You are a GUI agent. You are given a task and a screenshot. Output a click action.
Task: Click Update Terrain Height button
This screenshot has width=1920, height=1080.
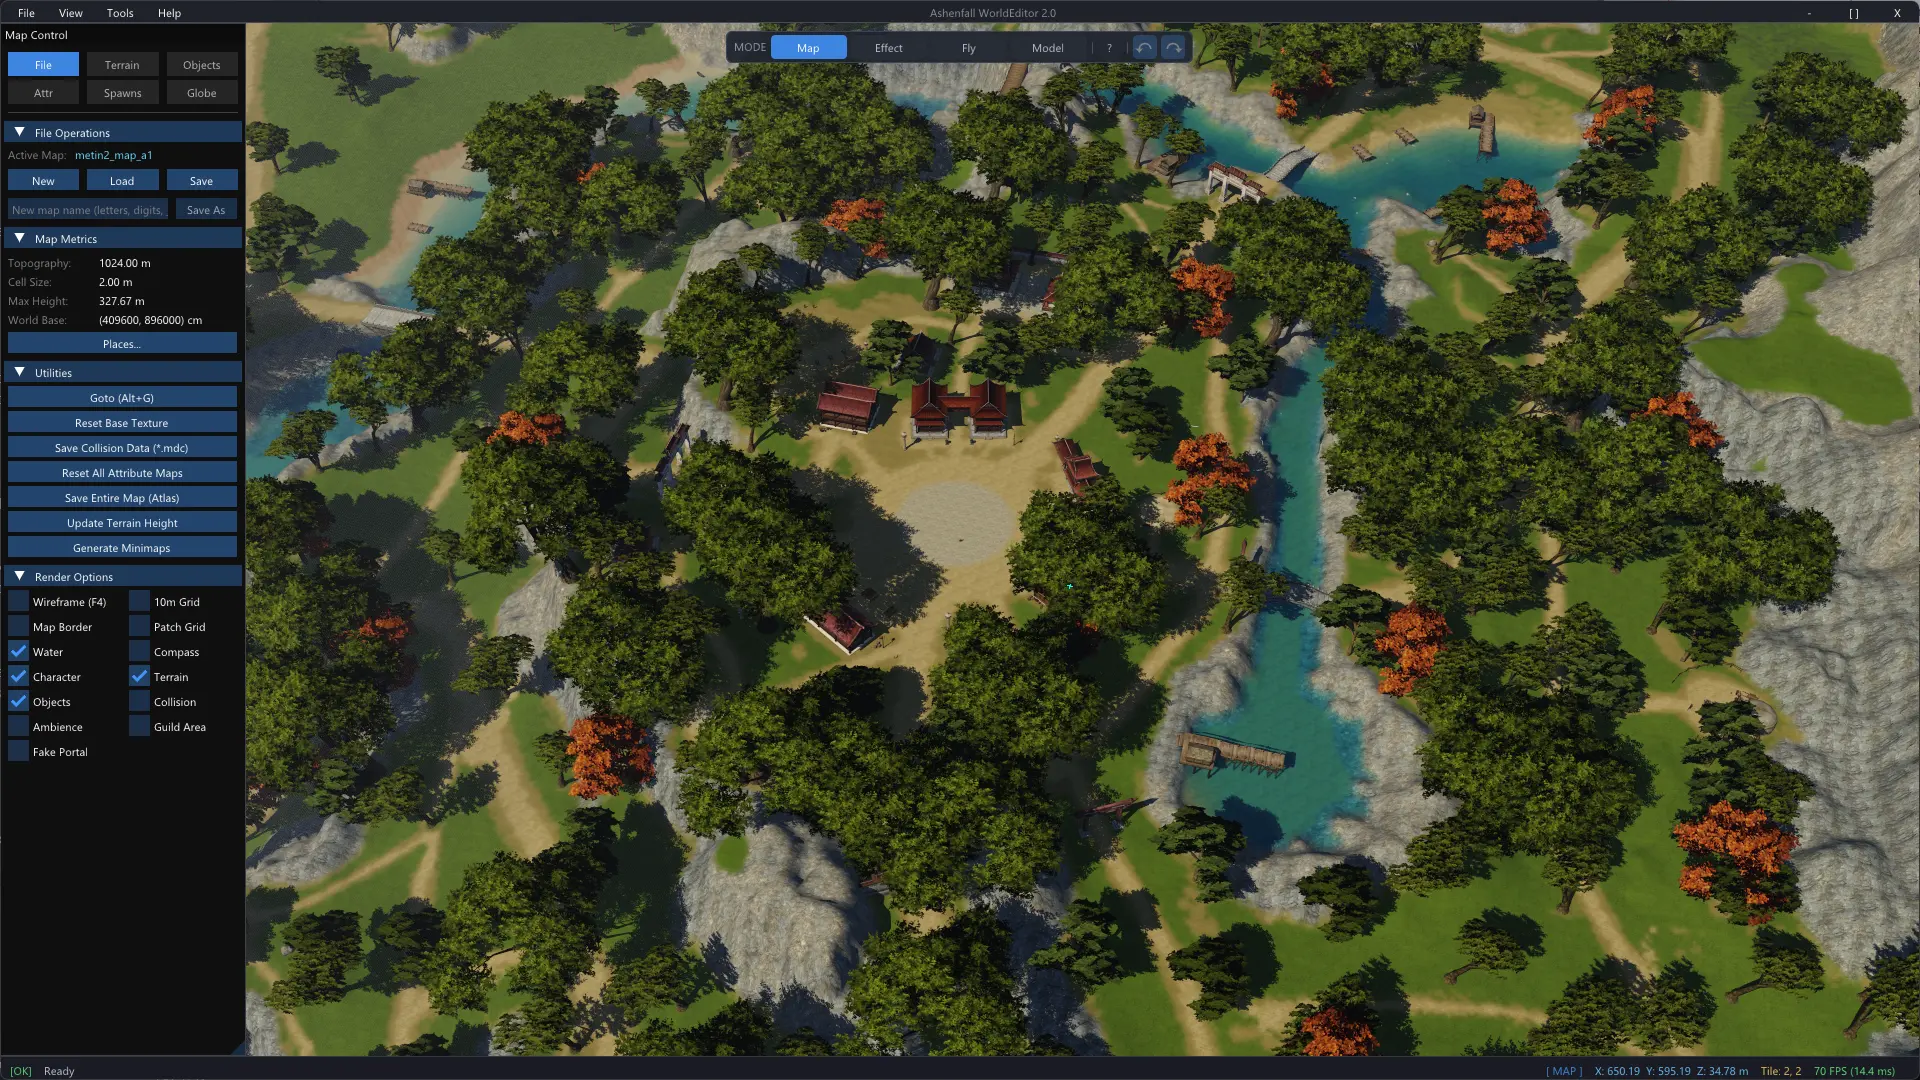pyautogui.click(x=122, y=523)
